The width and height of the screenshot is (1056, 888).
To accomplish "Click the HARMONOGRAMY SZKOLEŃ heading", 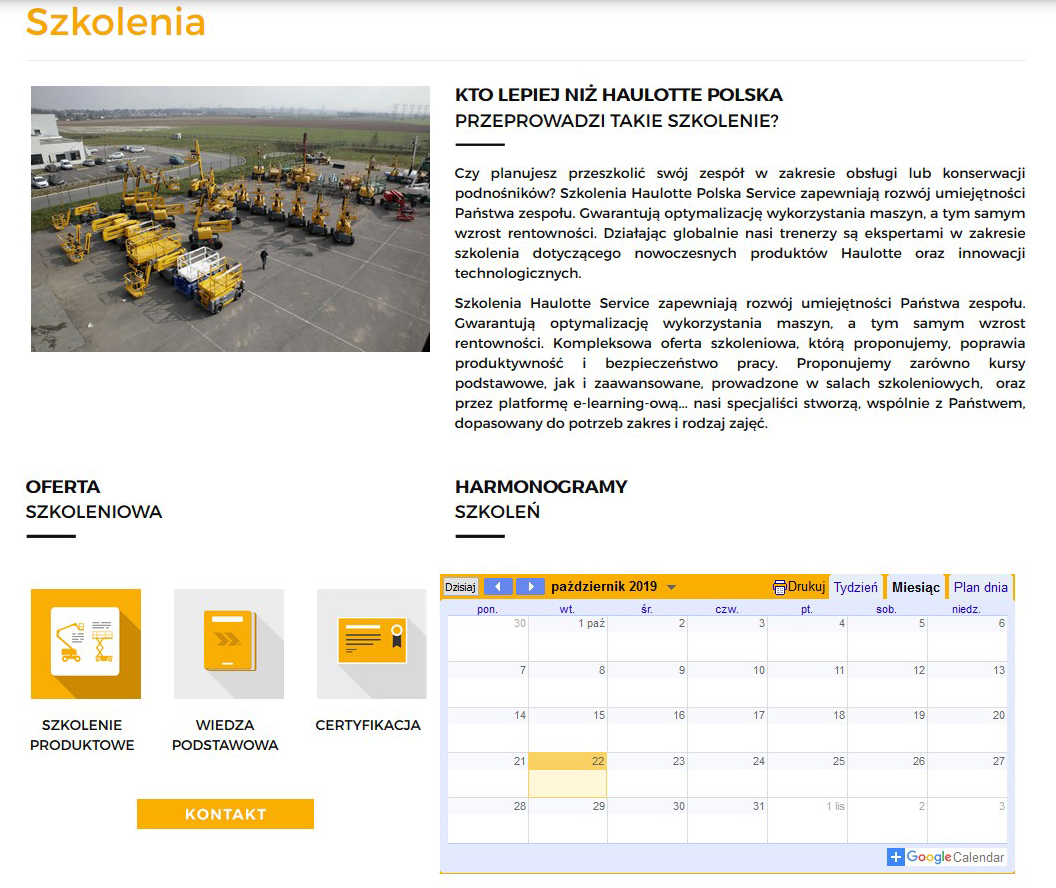I will pos(541,499).
